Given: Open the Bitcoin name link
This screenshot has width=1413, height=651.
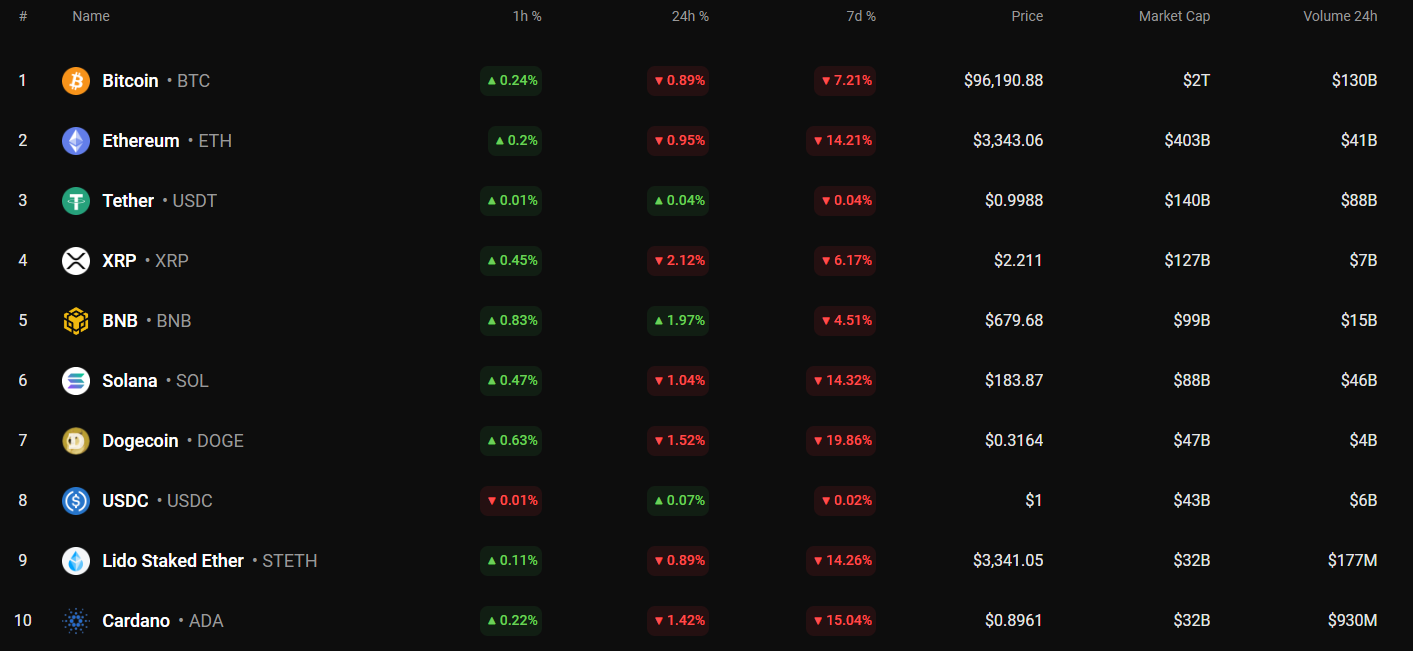Looking at the screenshot, I should (x=130, y=81).
